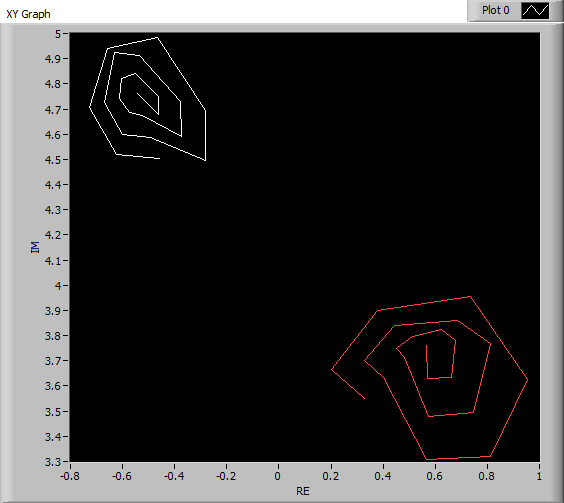Select the RE horizontal axis label
564x503 pixels.
303,491
